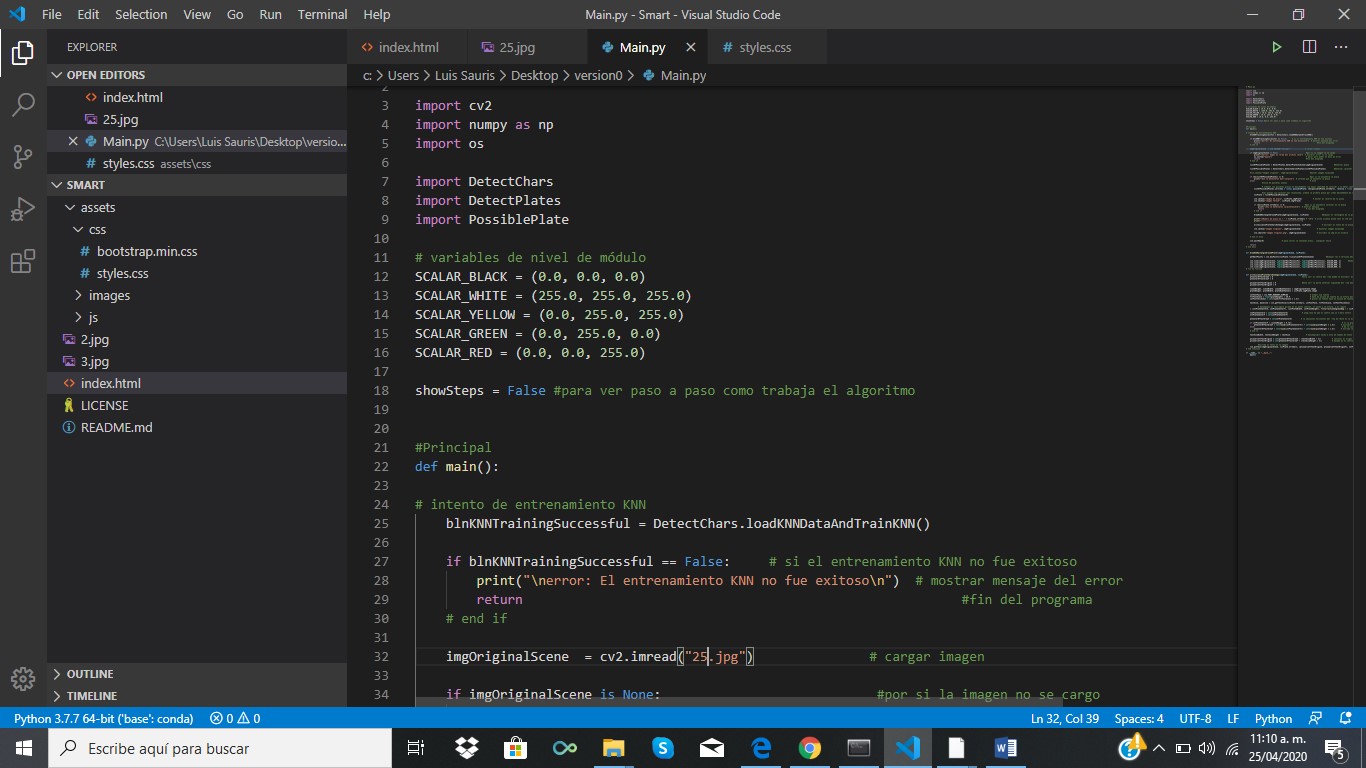Click line number 22 in the gutter
The width and height of the screenshot is (1366, 768).
click(380, 467)
